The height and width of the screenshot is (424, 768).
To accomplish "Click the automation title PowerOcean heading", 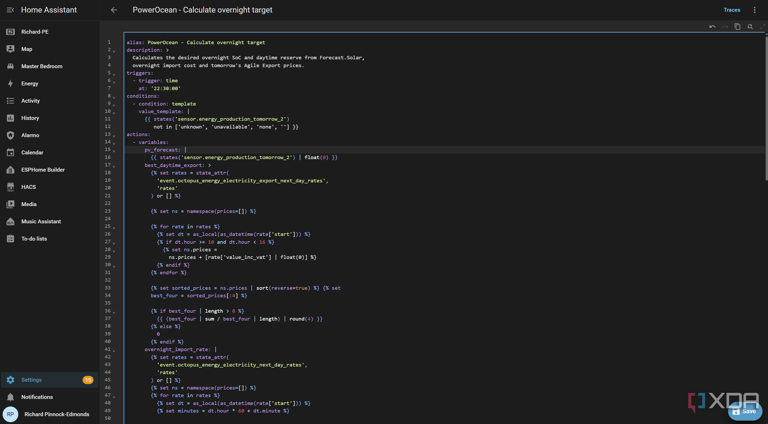I will coord(202,10).
